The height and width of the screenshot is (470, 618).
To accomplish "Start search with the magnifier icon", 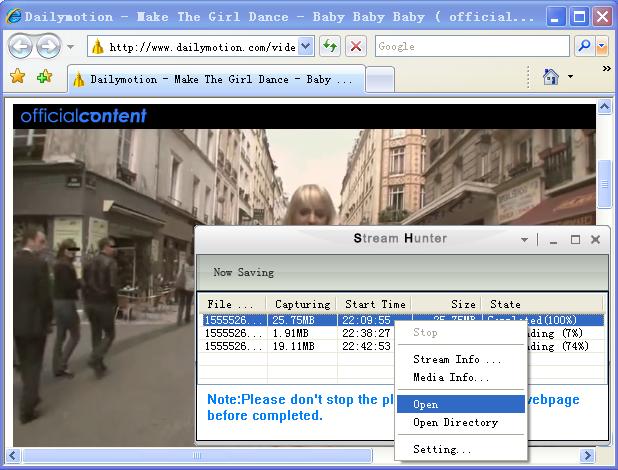I will (x=584, y=47).
